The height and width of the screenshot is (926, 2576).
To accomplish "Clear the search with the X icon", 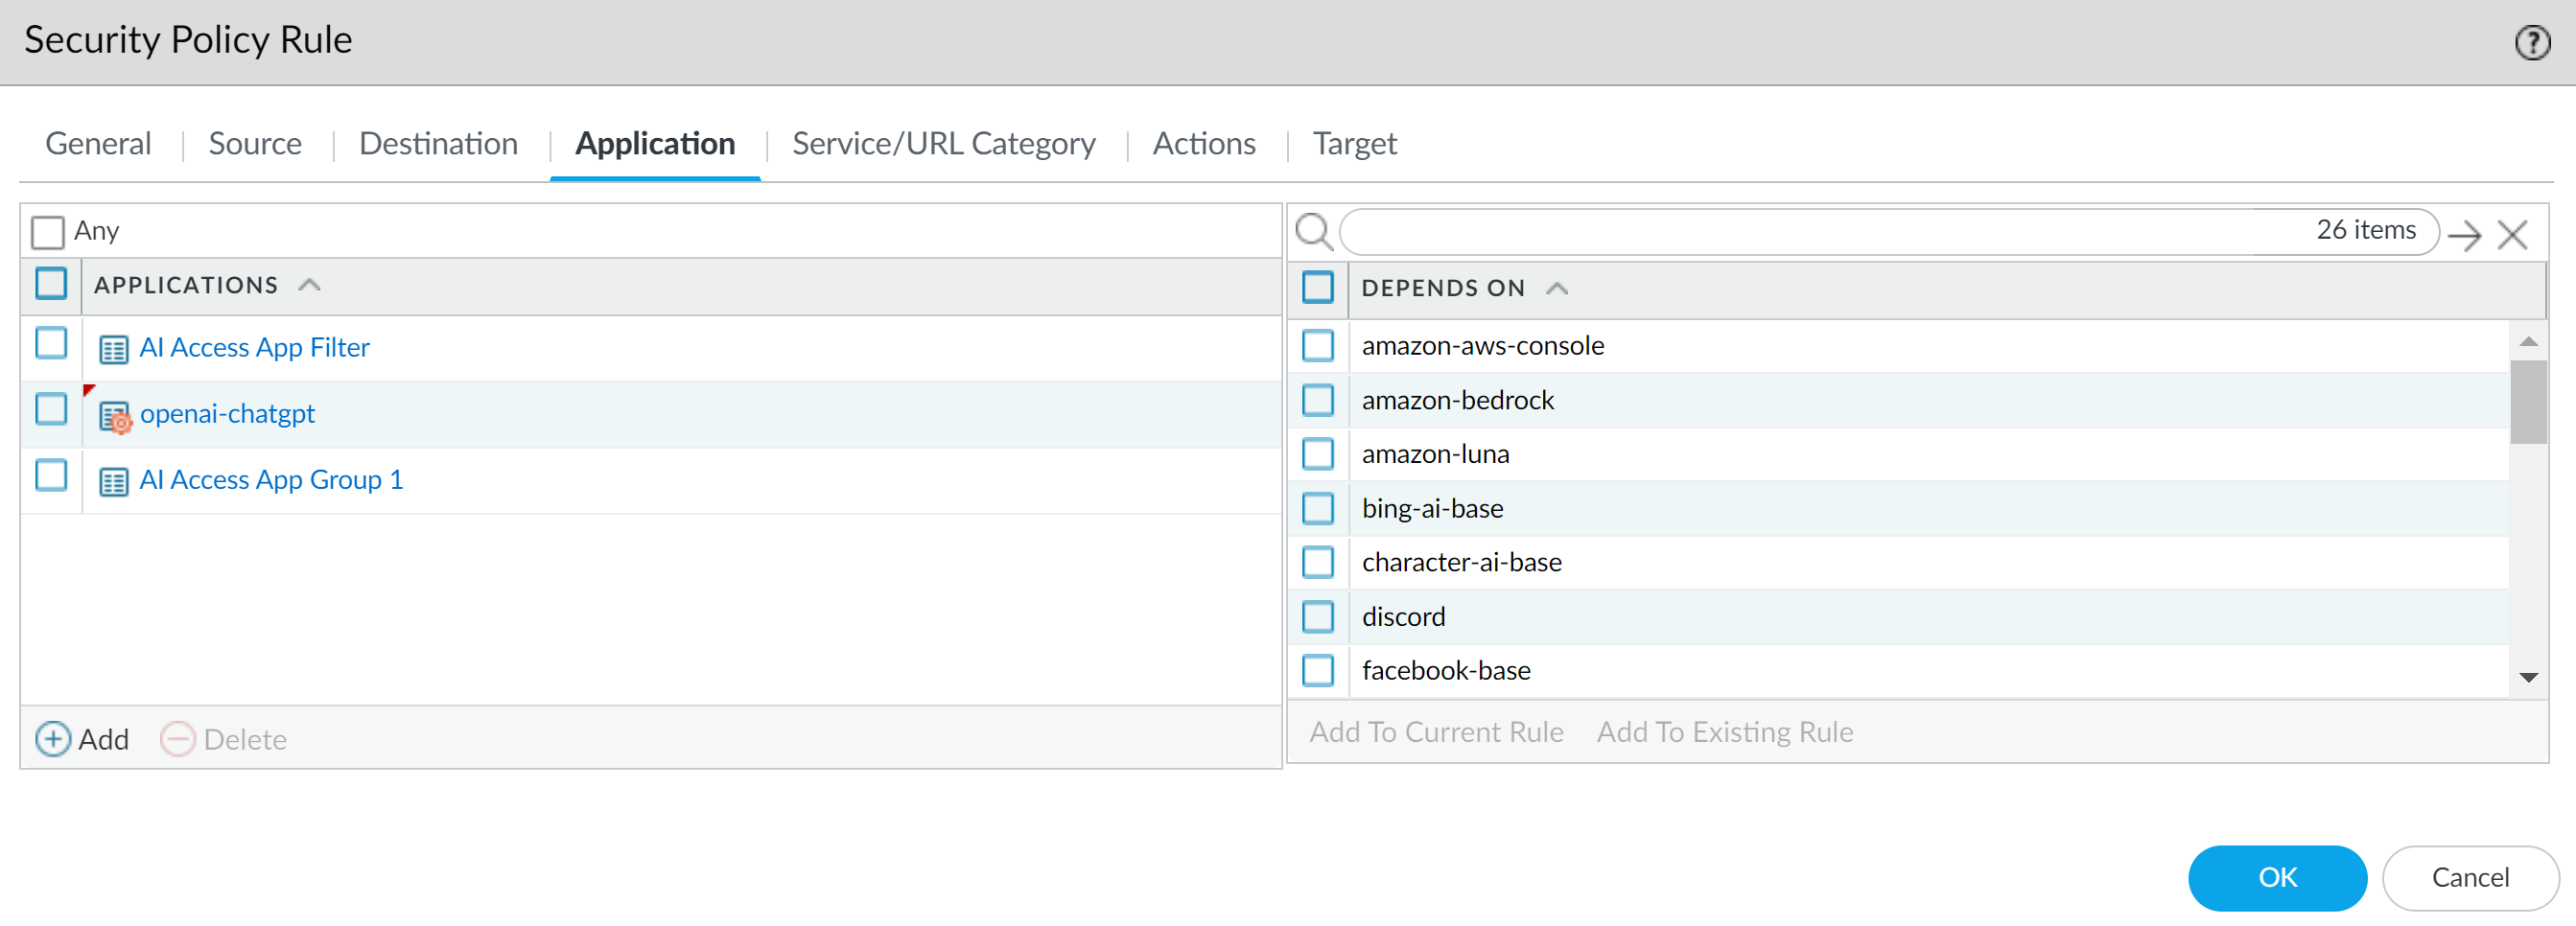I will click(x=2512, y=235).
